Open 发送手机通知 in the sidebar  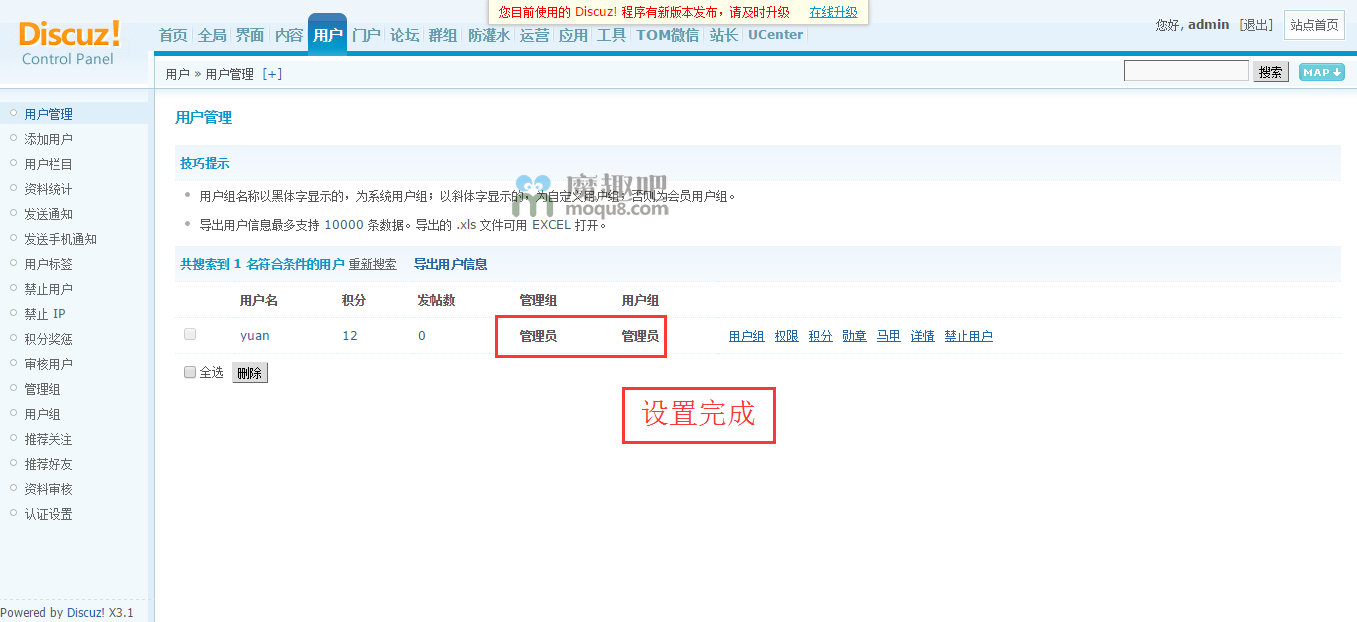point(60,239)
